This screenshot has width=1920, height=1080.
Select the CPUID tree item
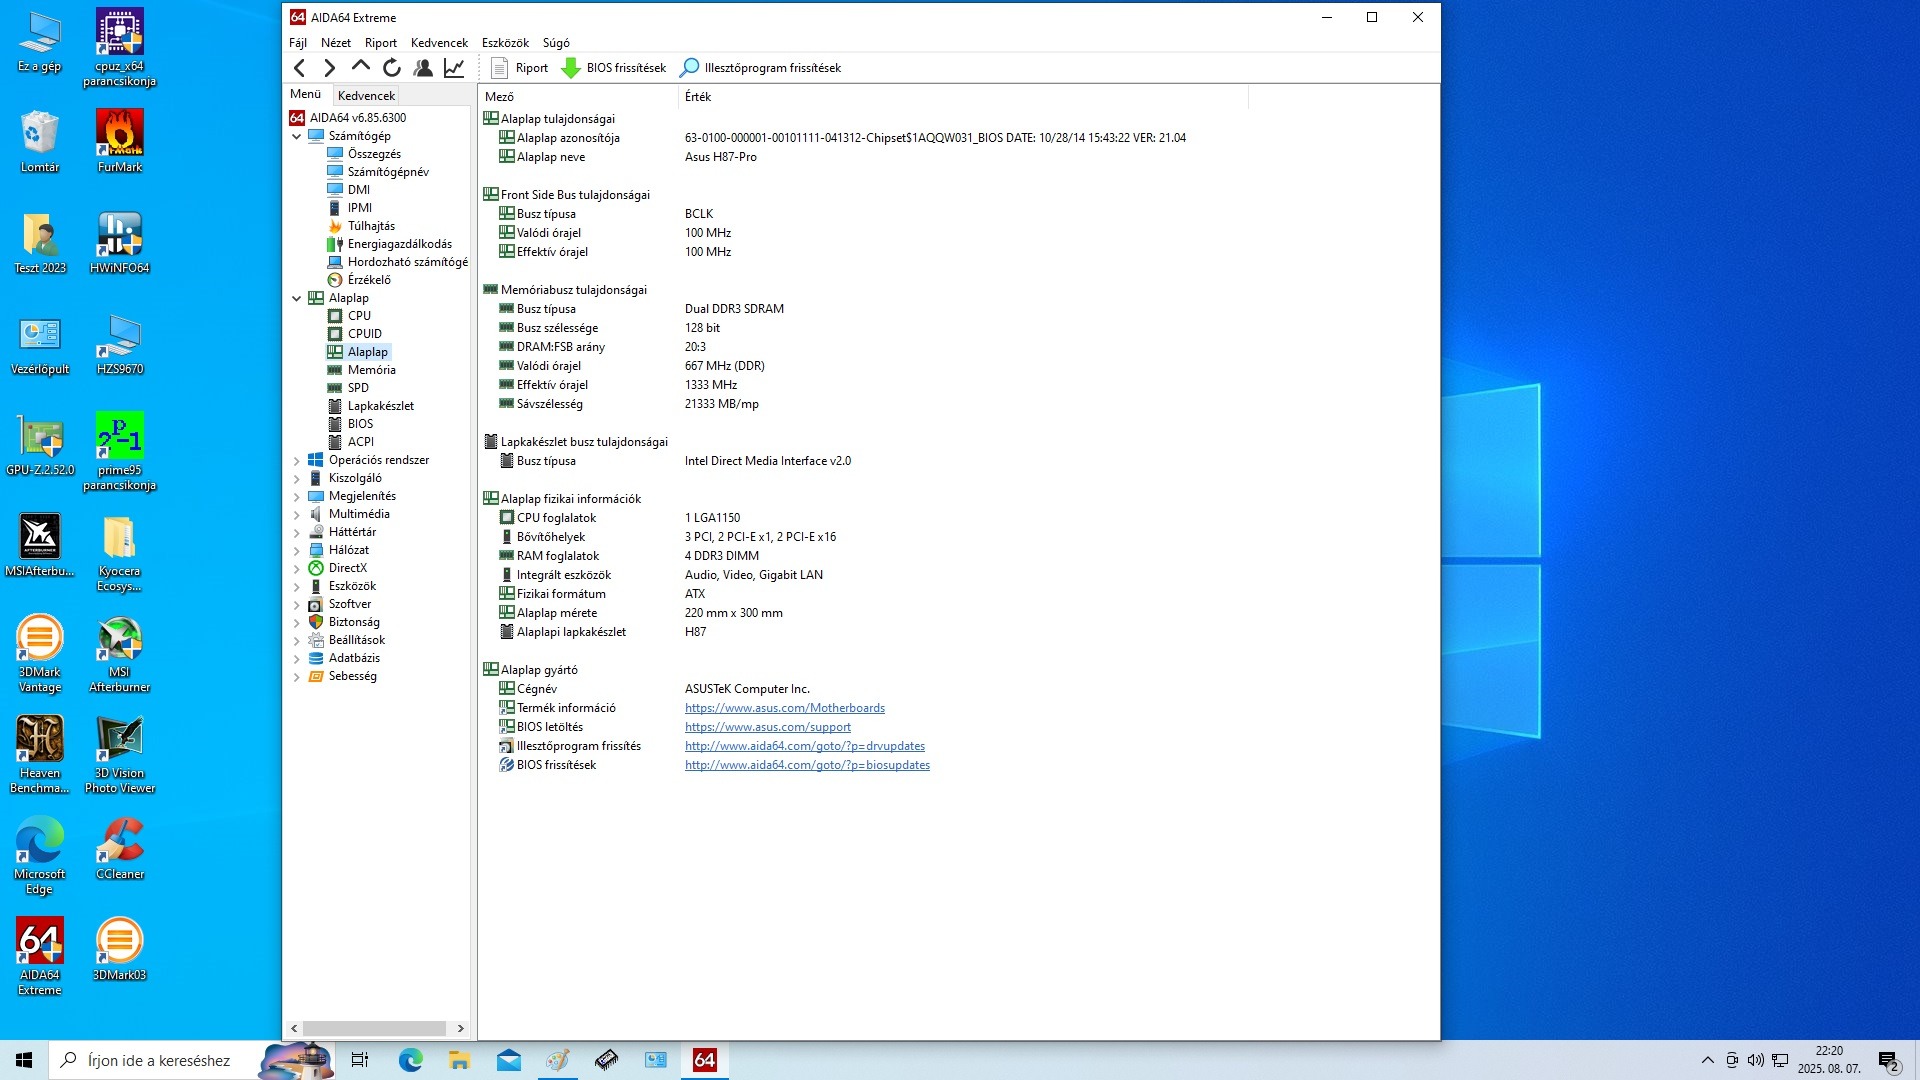[364, 334]
